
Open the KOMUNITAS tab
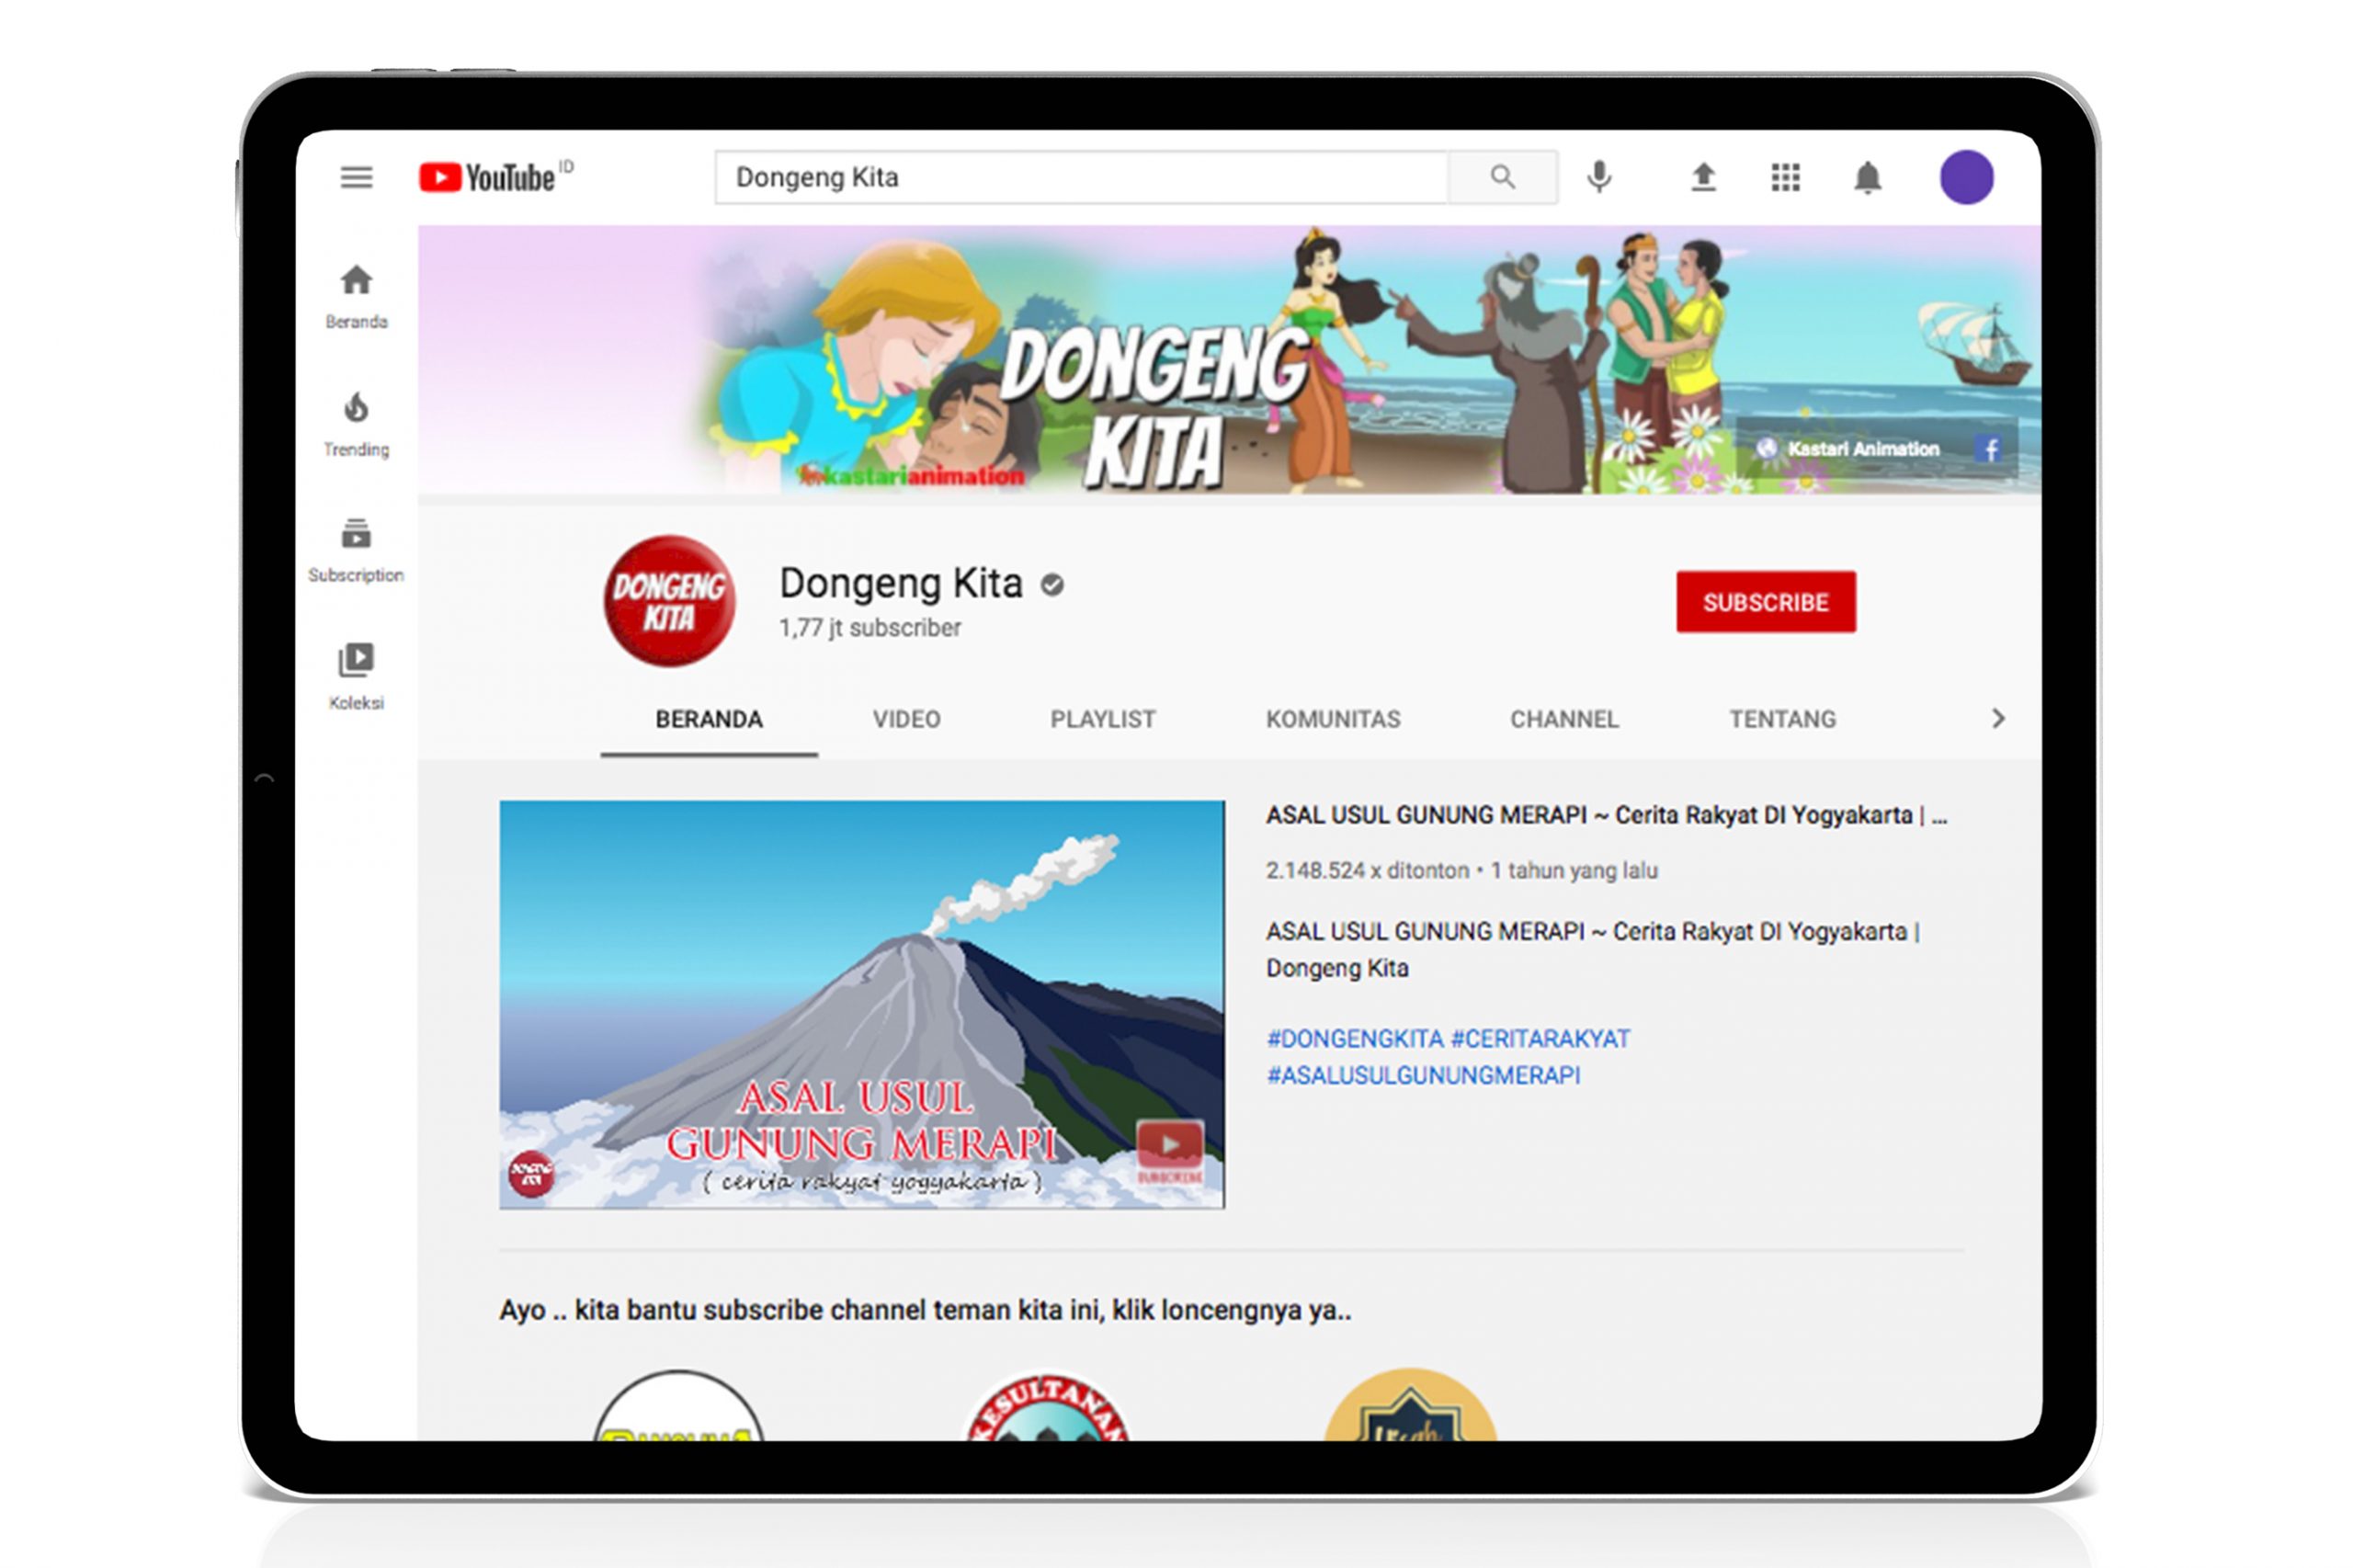[1332, 719]
